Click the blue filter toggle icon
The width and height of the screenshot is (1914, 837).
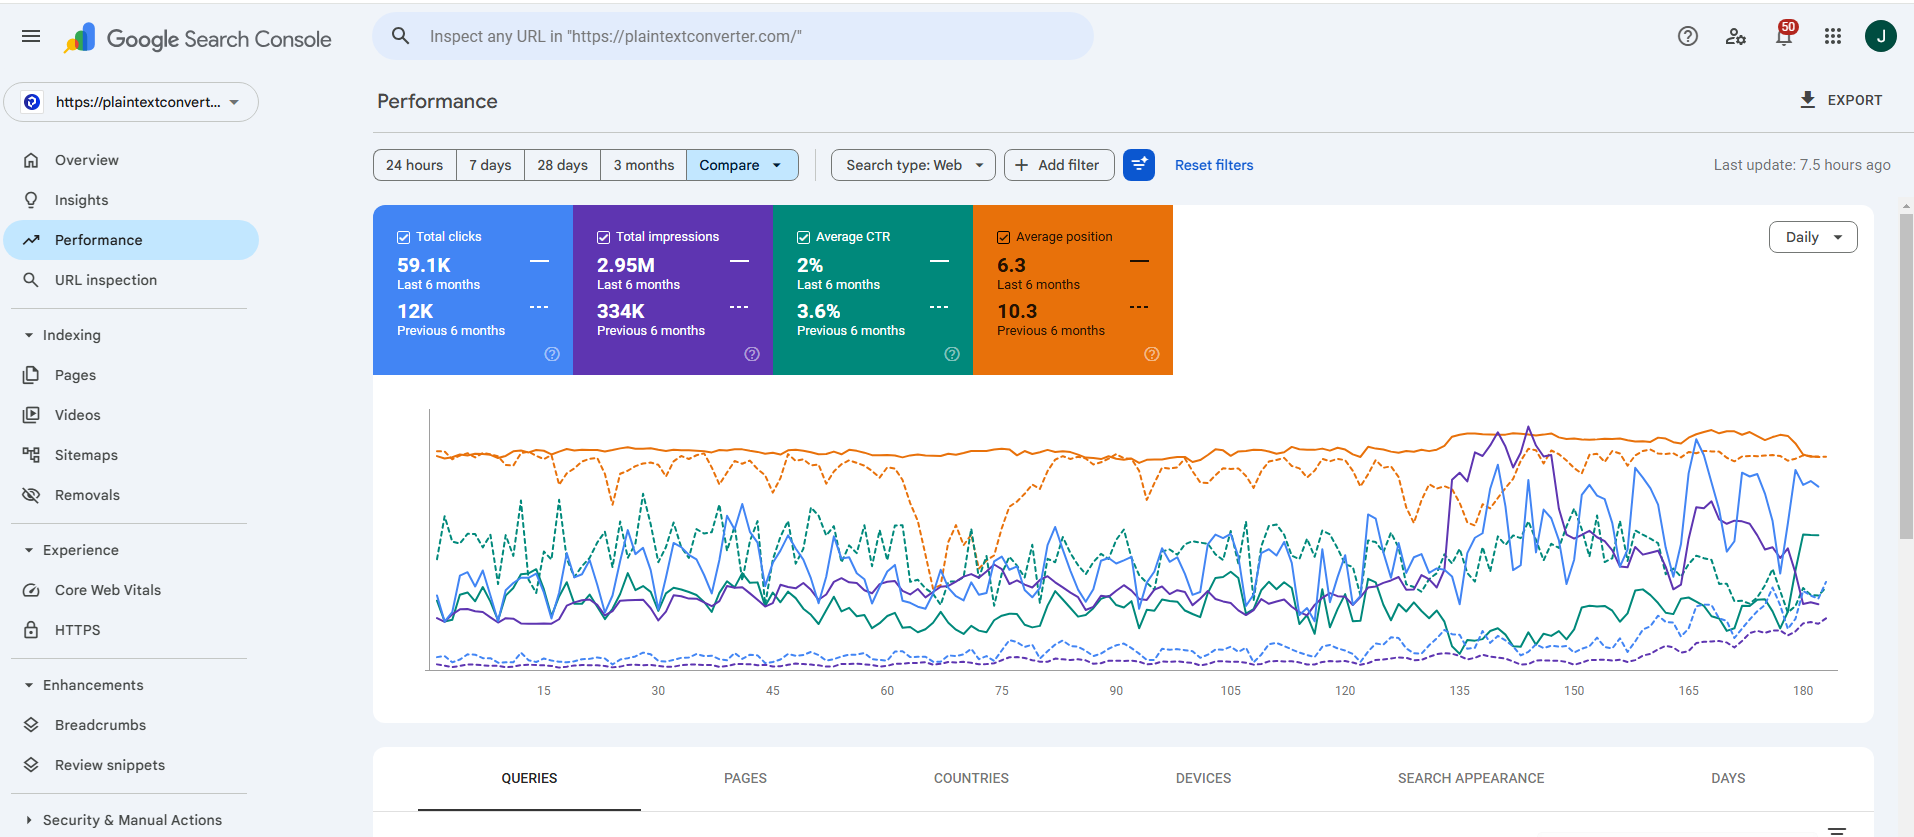tap(1139, 165)
